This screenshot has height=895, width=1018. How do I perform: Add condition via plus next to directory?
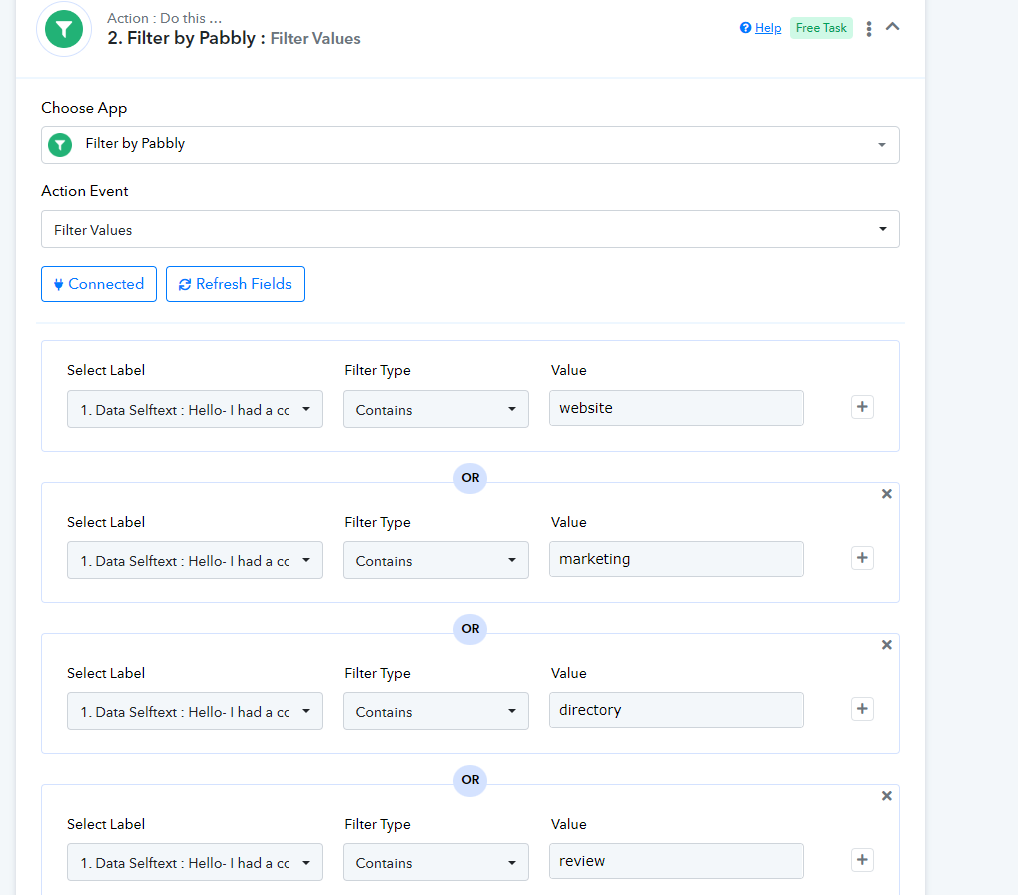862,709
